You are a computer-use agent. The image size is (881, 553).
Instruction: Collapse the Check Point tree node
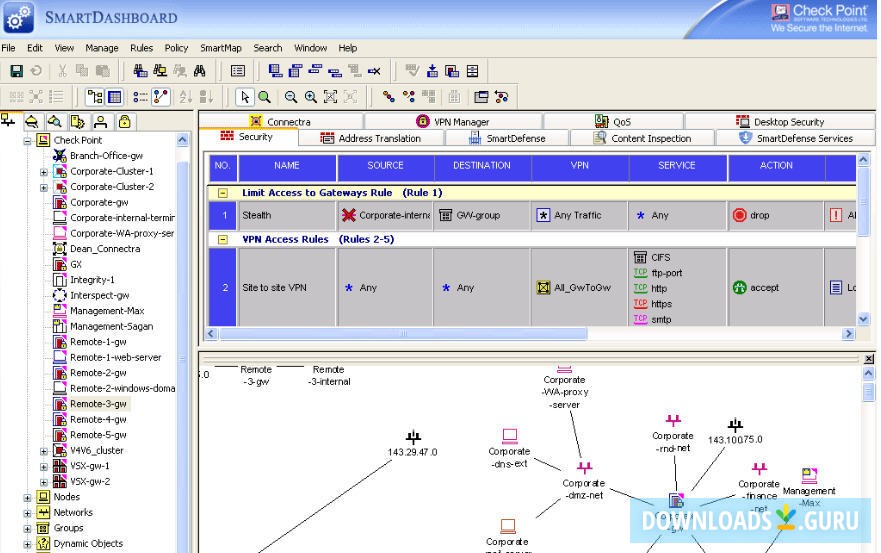pos(27,140)
